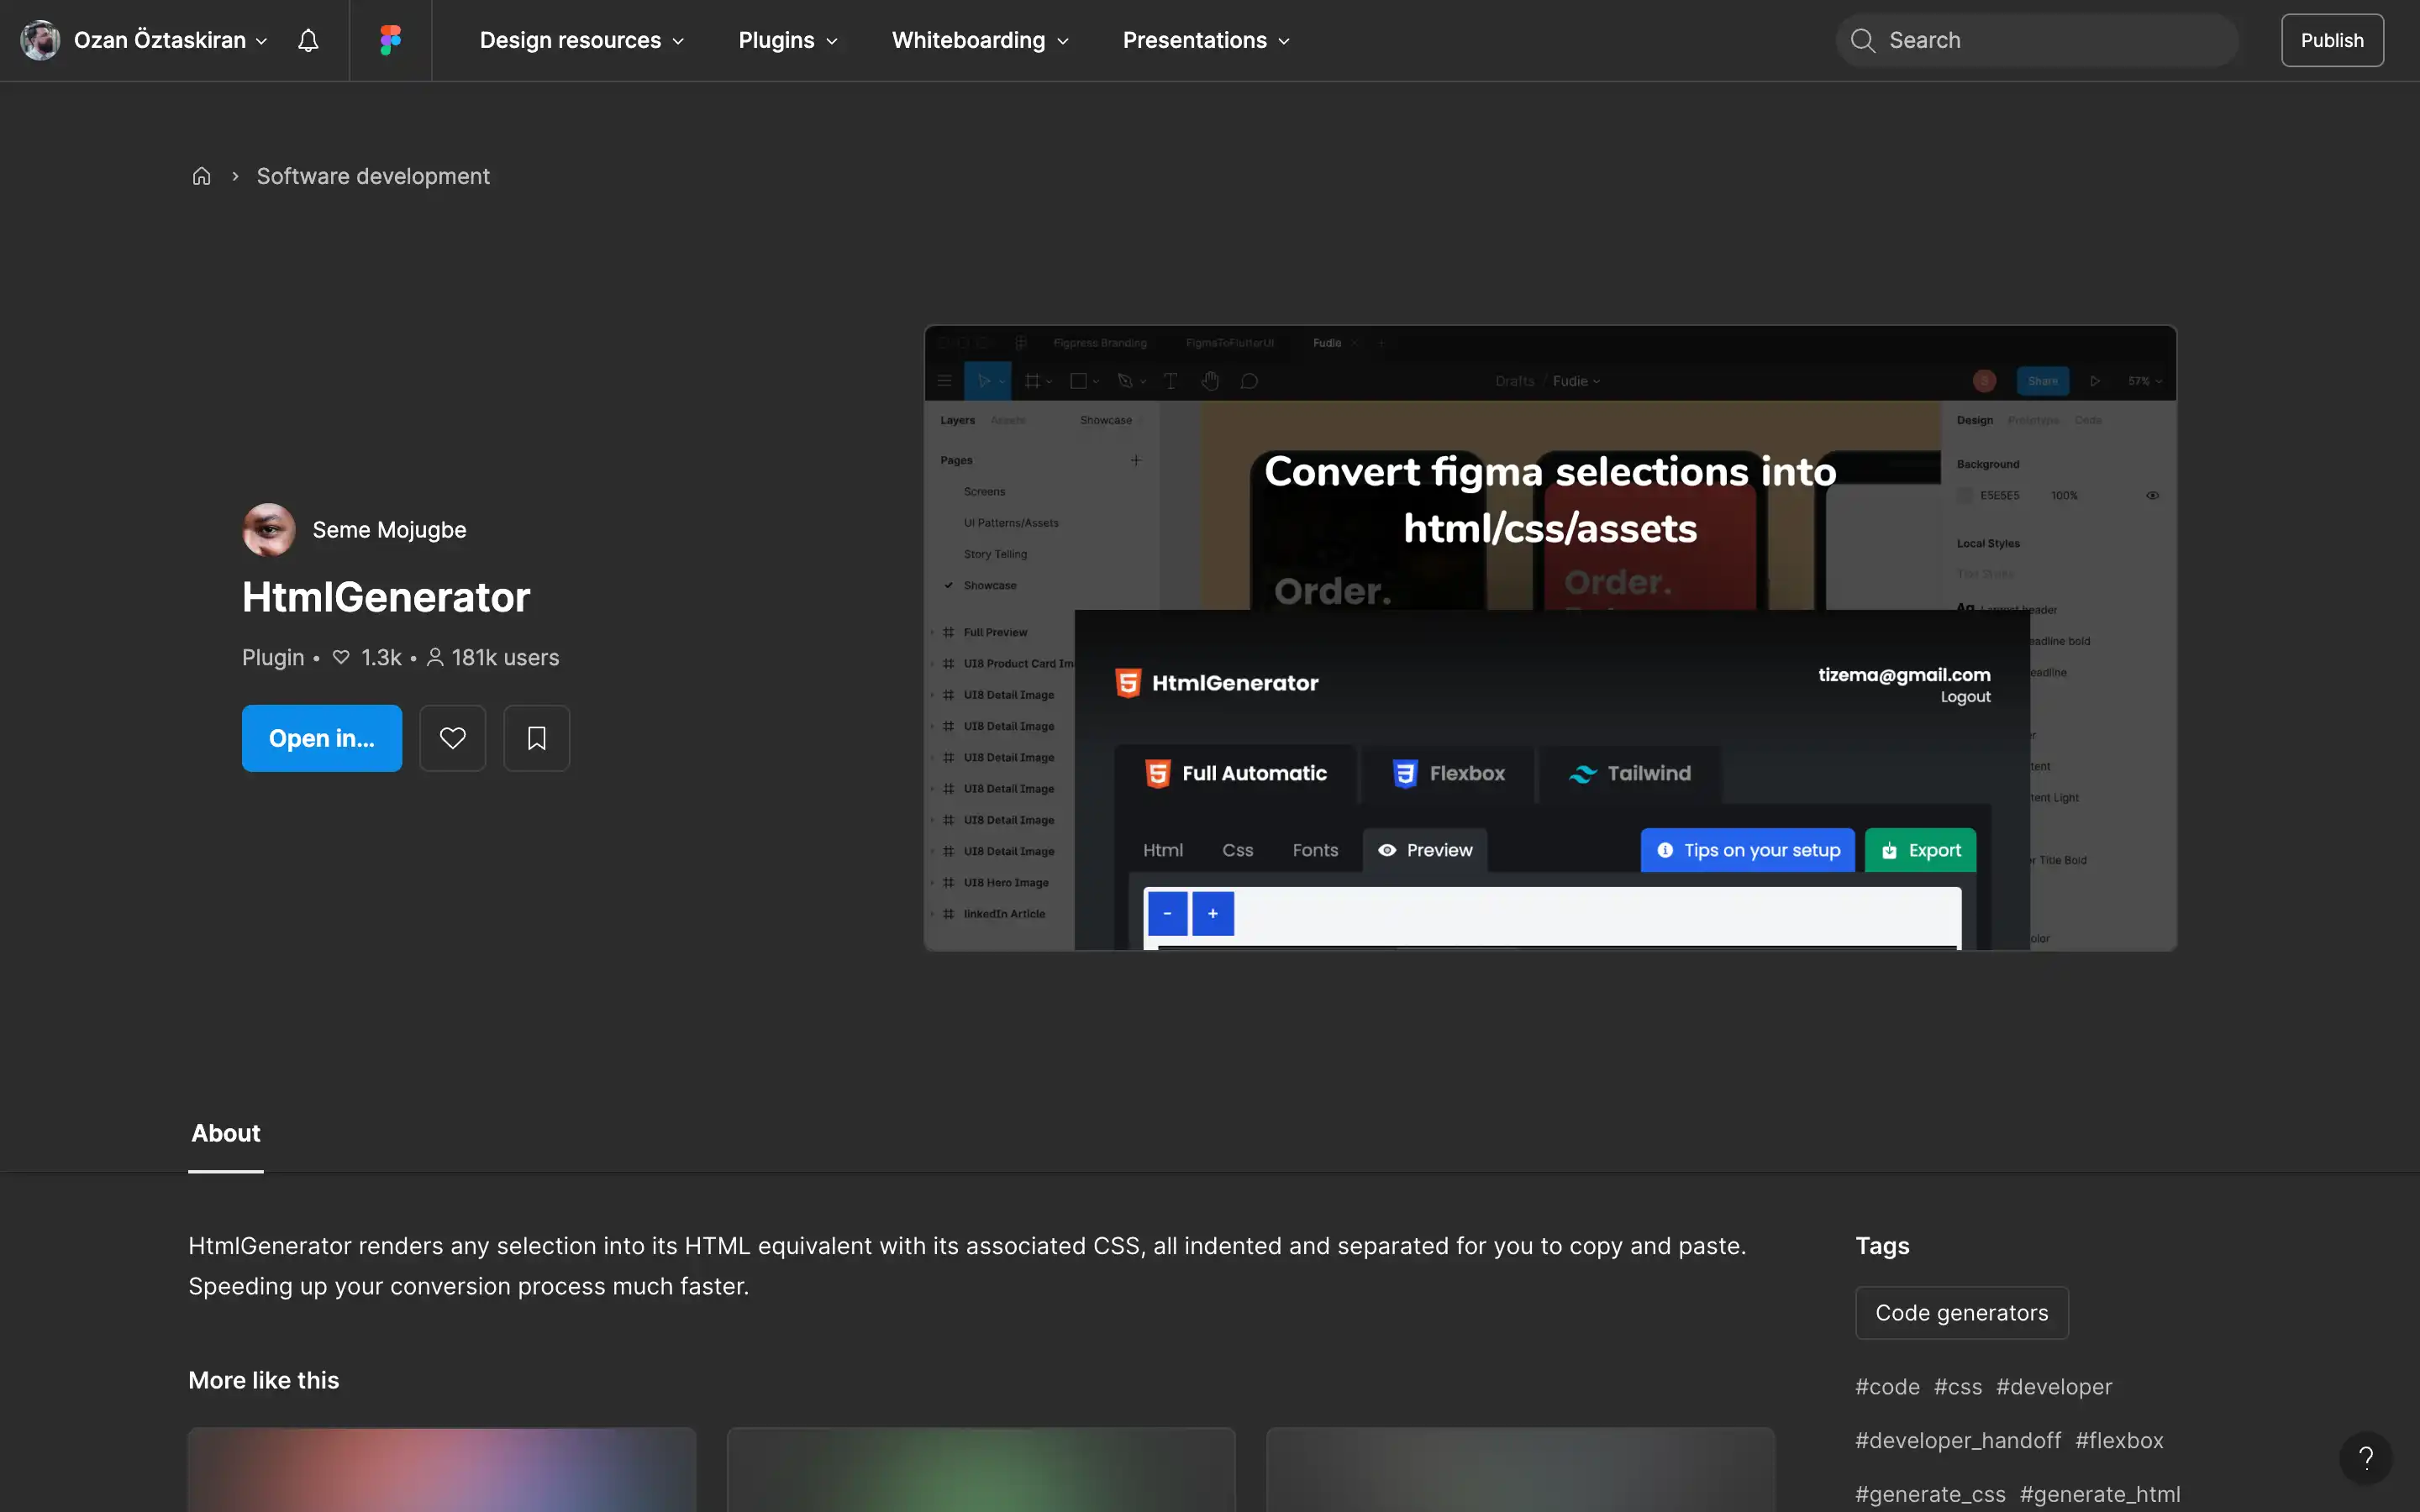Open the plugin preview image

point(1550,638)
